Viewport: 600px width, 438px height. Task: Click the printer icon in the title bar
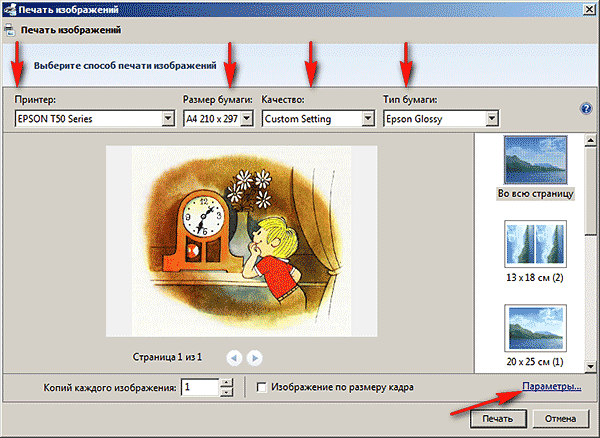click(9, 10)
